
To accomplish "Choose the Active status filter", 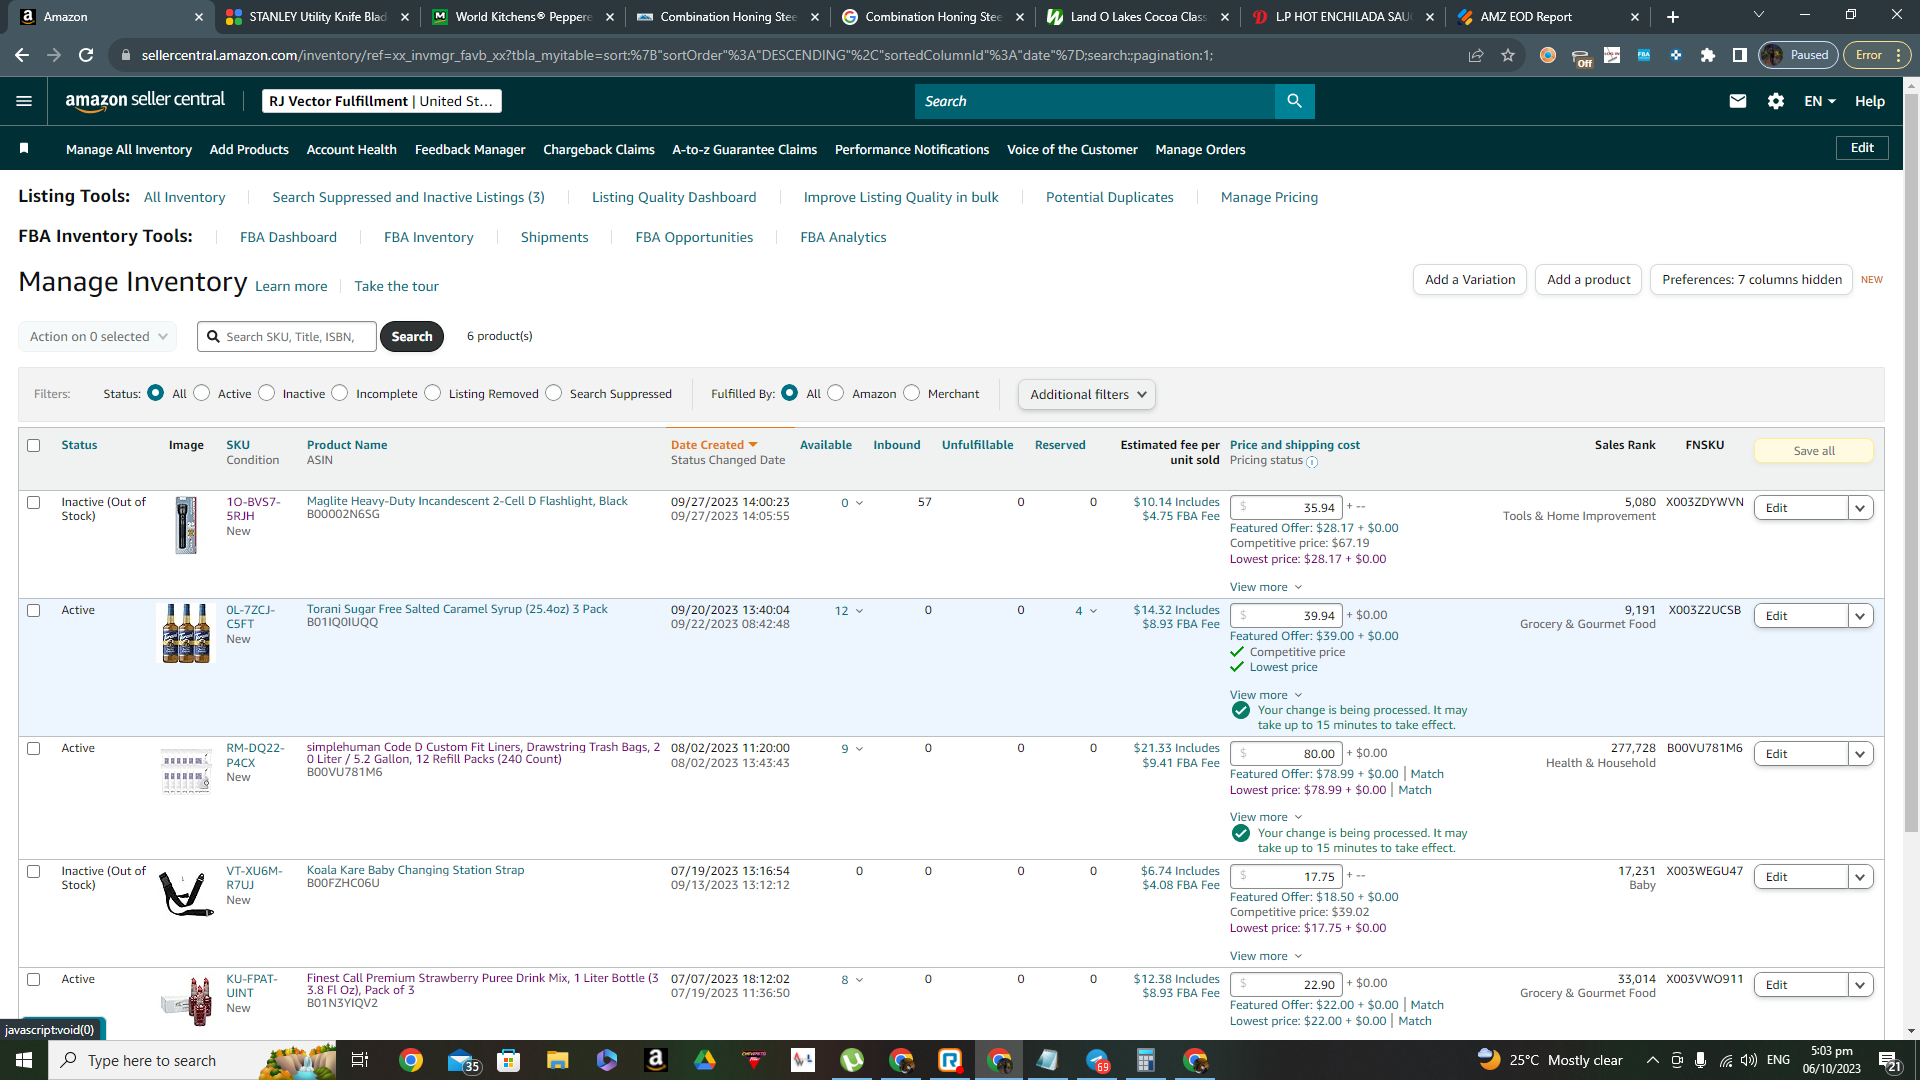I will (202, 393).
